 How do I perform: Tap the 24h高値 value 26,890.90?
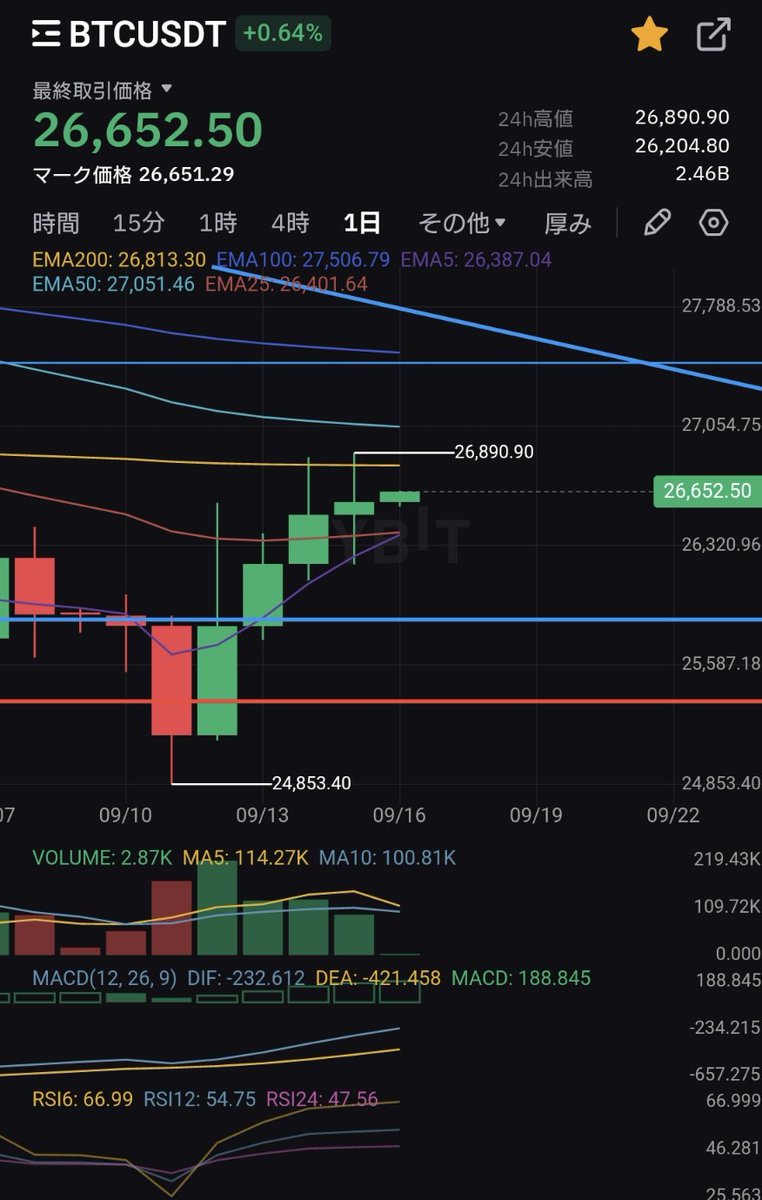point(682,117)
